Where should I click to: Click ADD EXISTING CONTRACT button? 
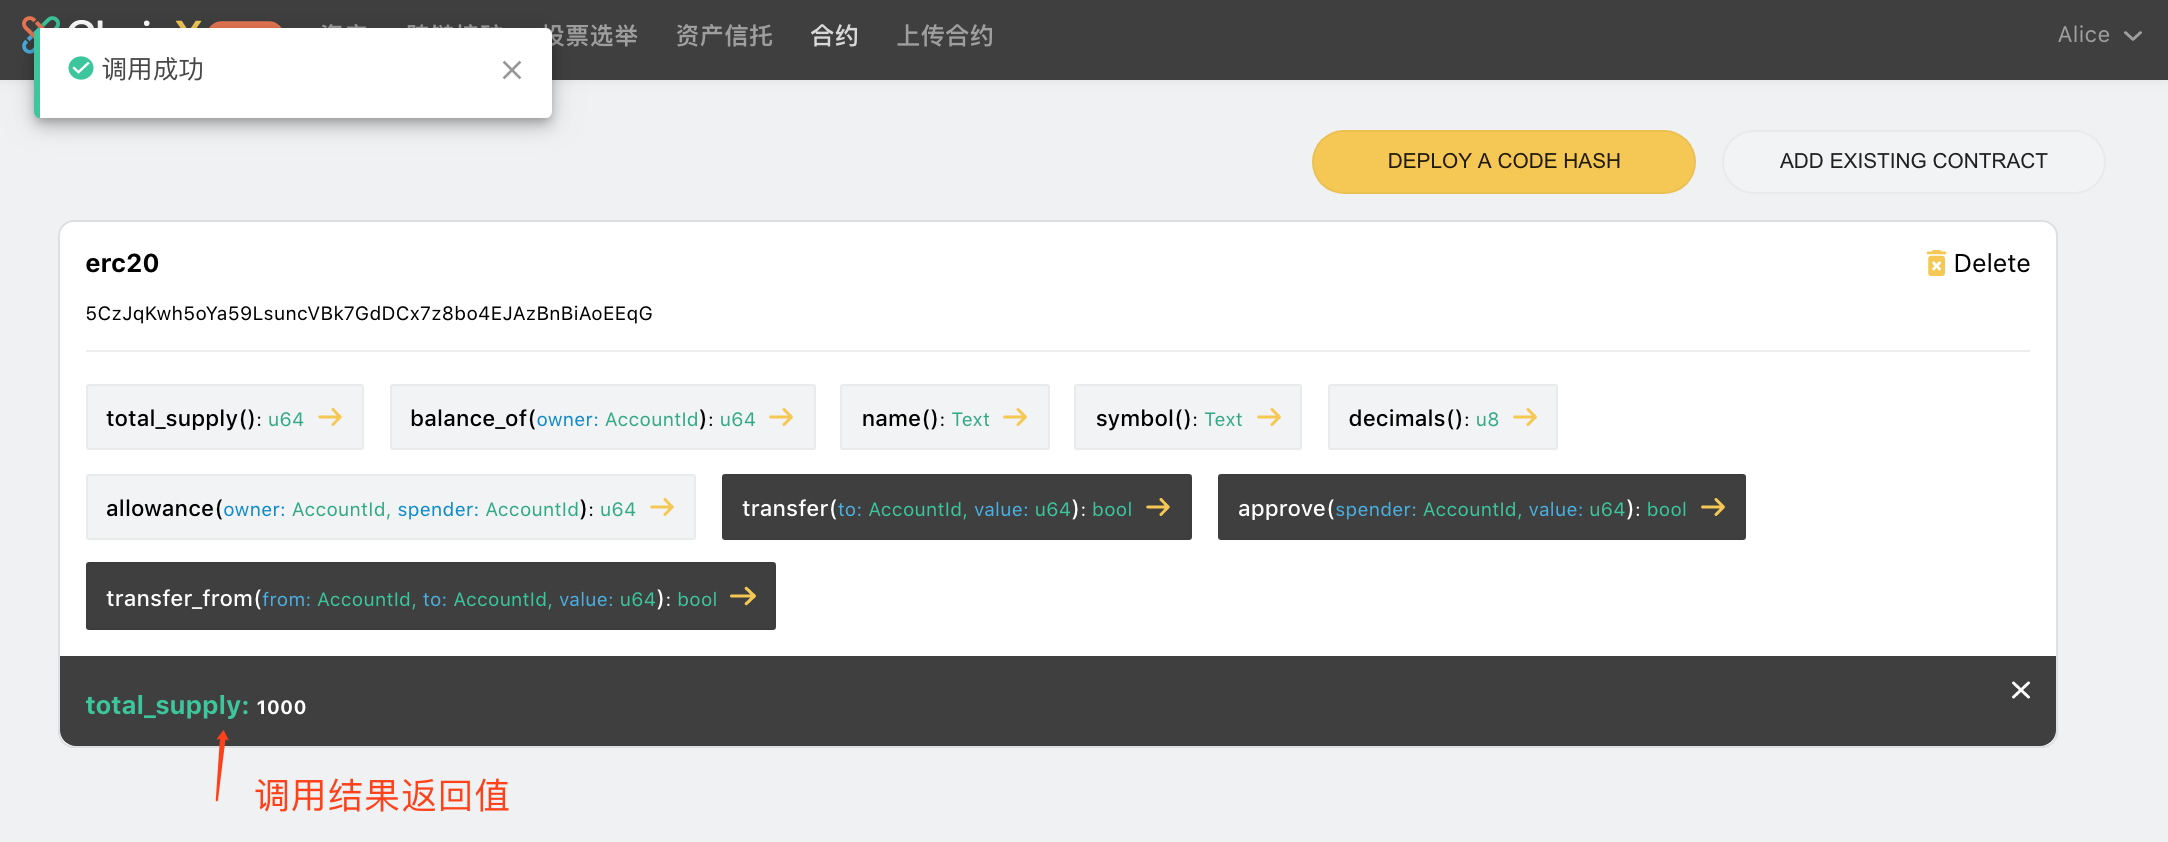1913,161
